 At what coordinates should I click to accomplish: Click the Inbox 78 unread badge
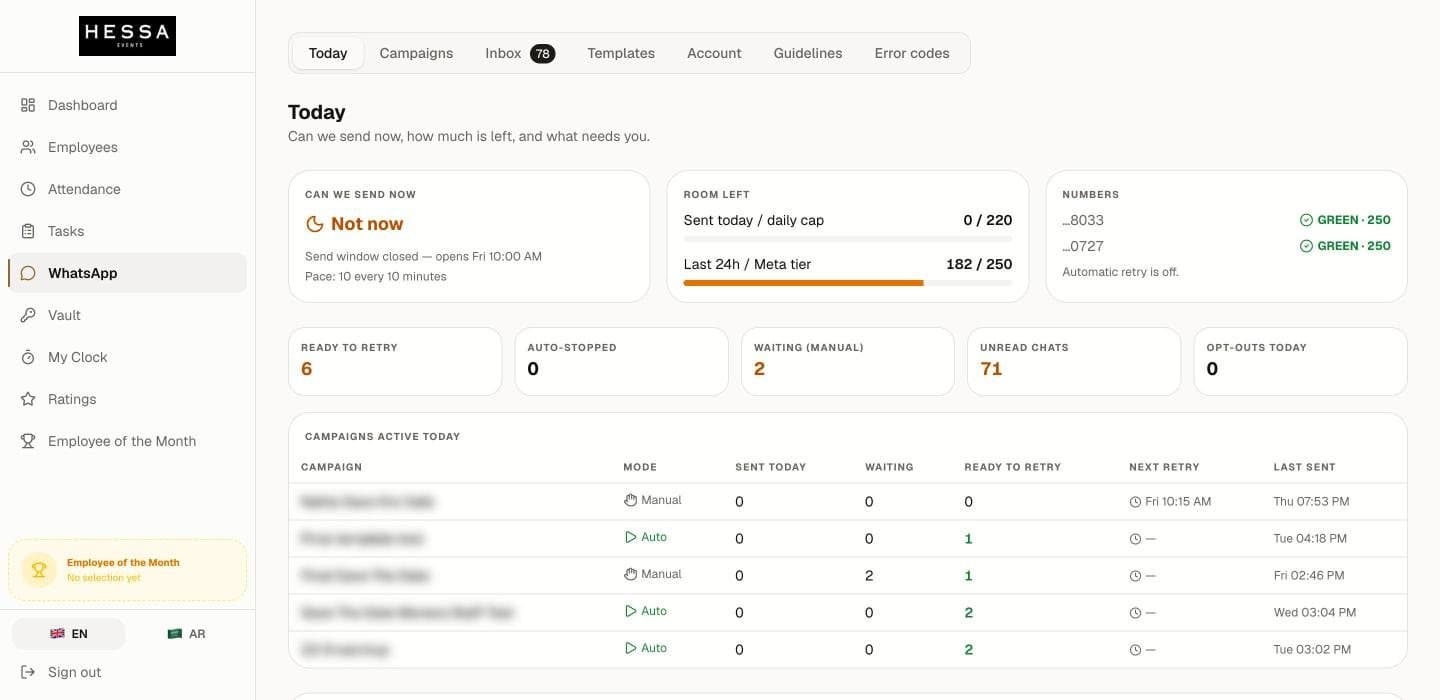click(543, 54)
